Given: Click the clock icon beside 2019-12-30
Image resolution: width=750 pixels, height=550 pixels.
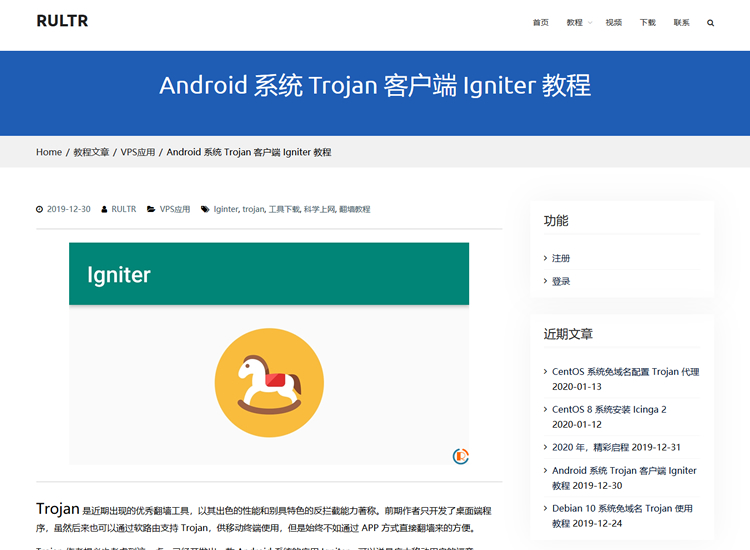Looking at the screenshot, I should (x=39, y=209).
